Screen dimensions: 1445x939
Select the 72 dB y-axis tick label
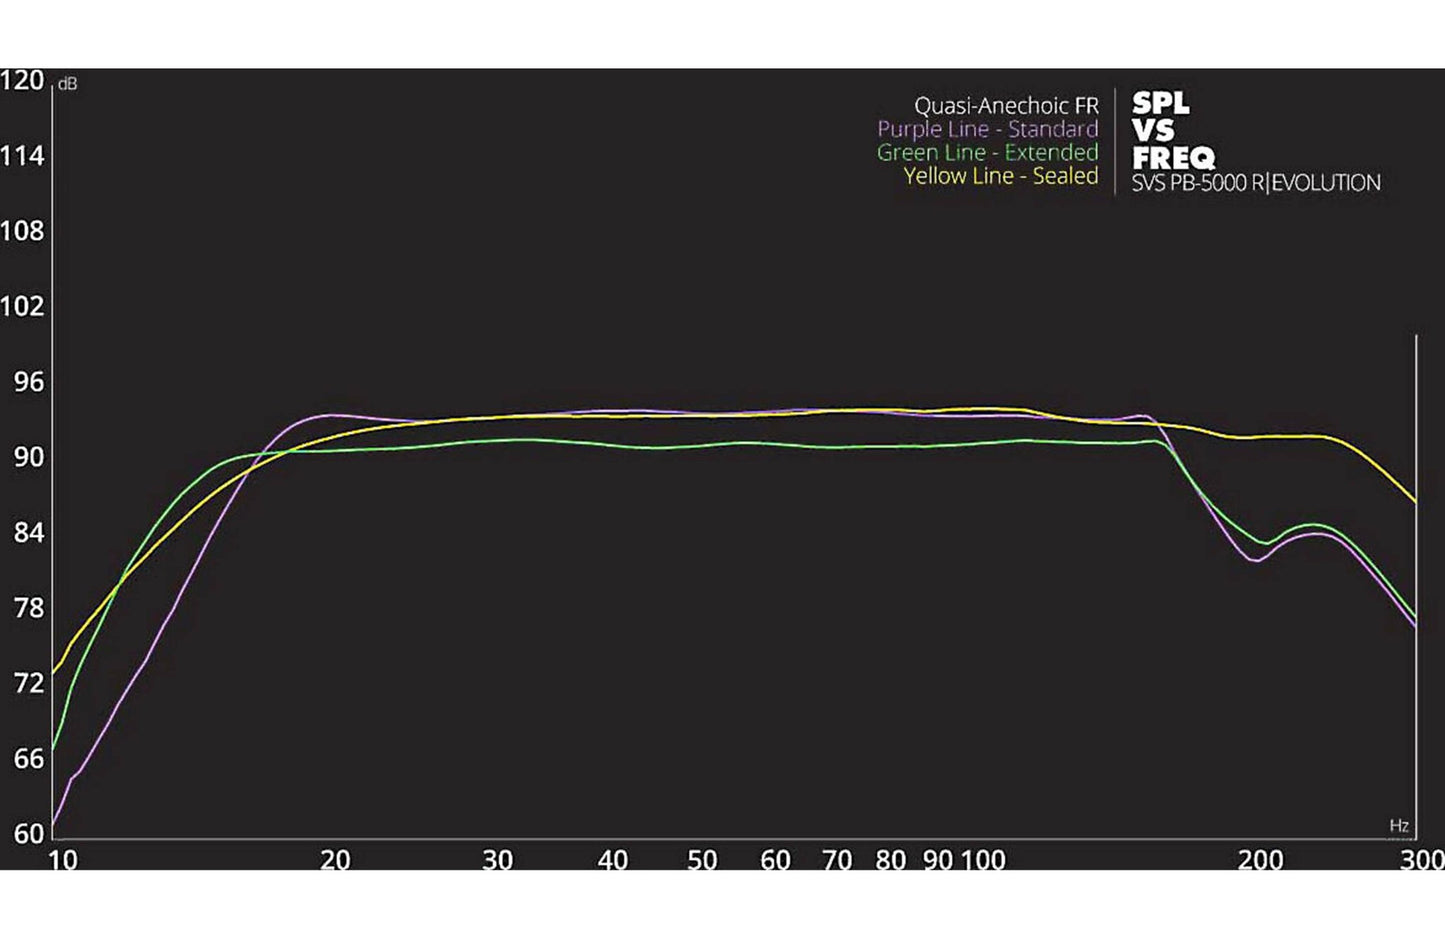coord(28,683)
